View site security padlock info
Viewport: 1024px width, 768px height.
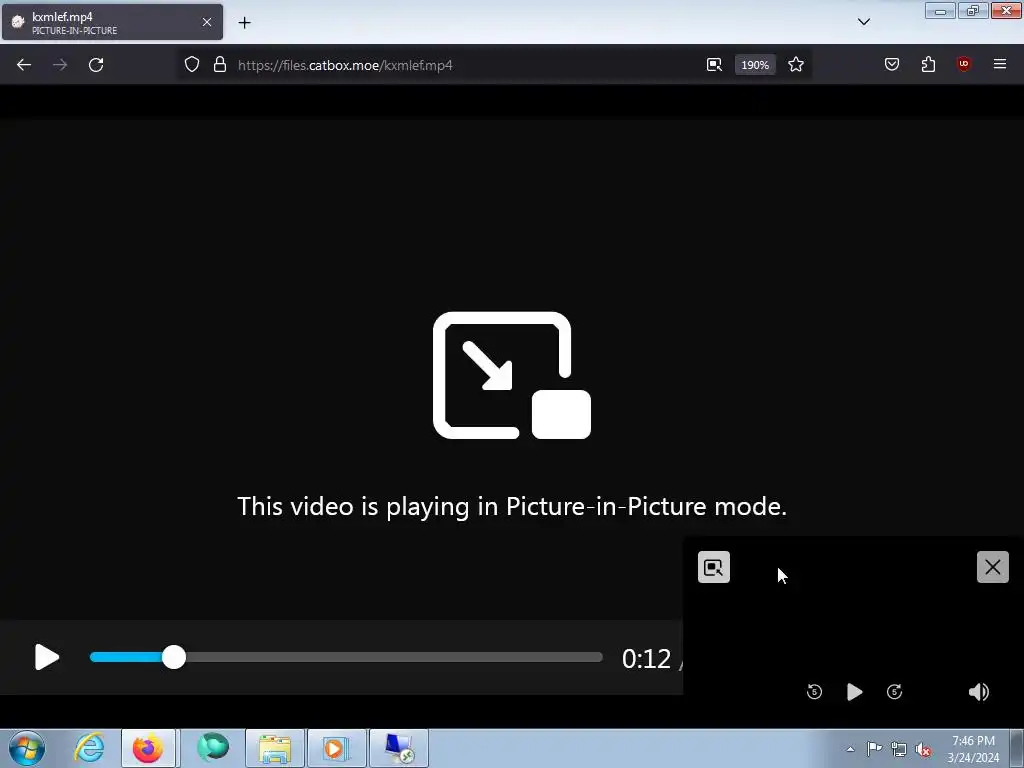[x=220, y=65]
